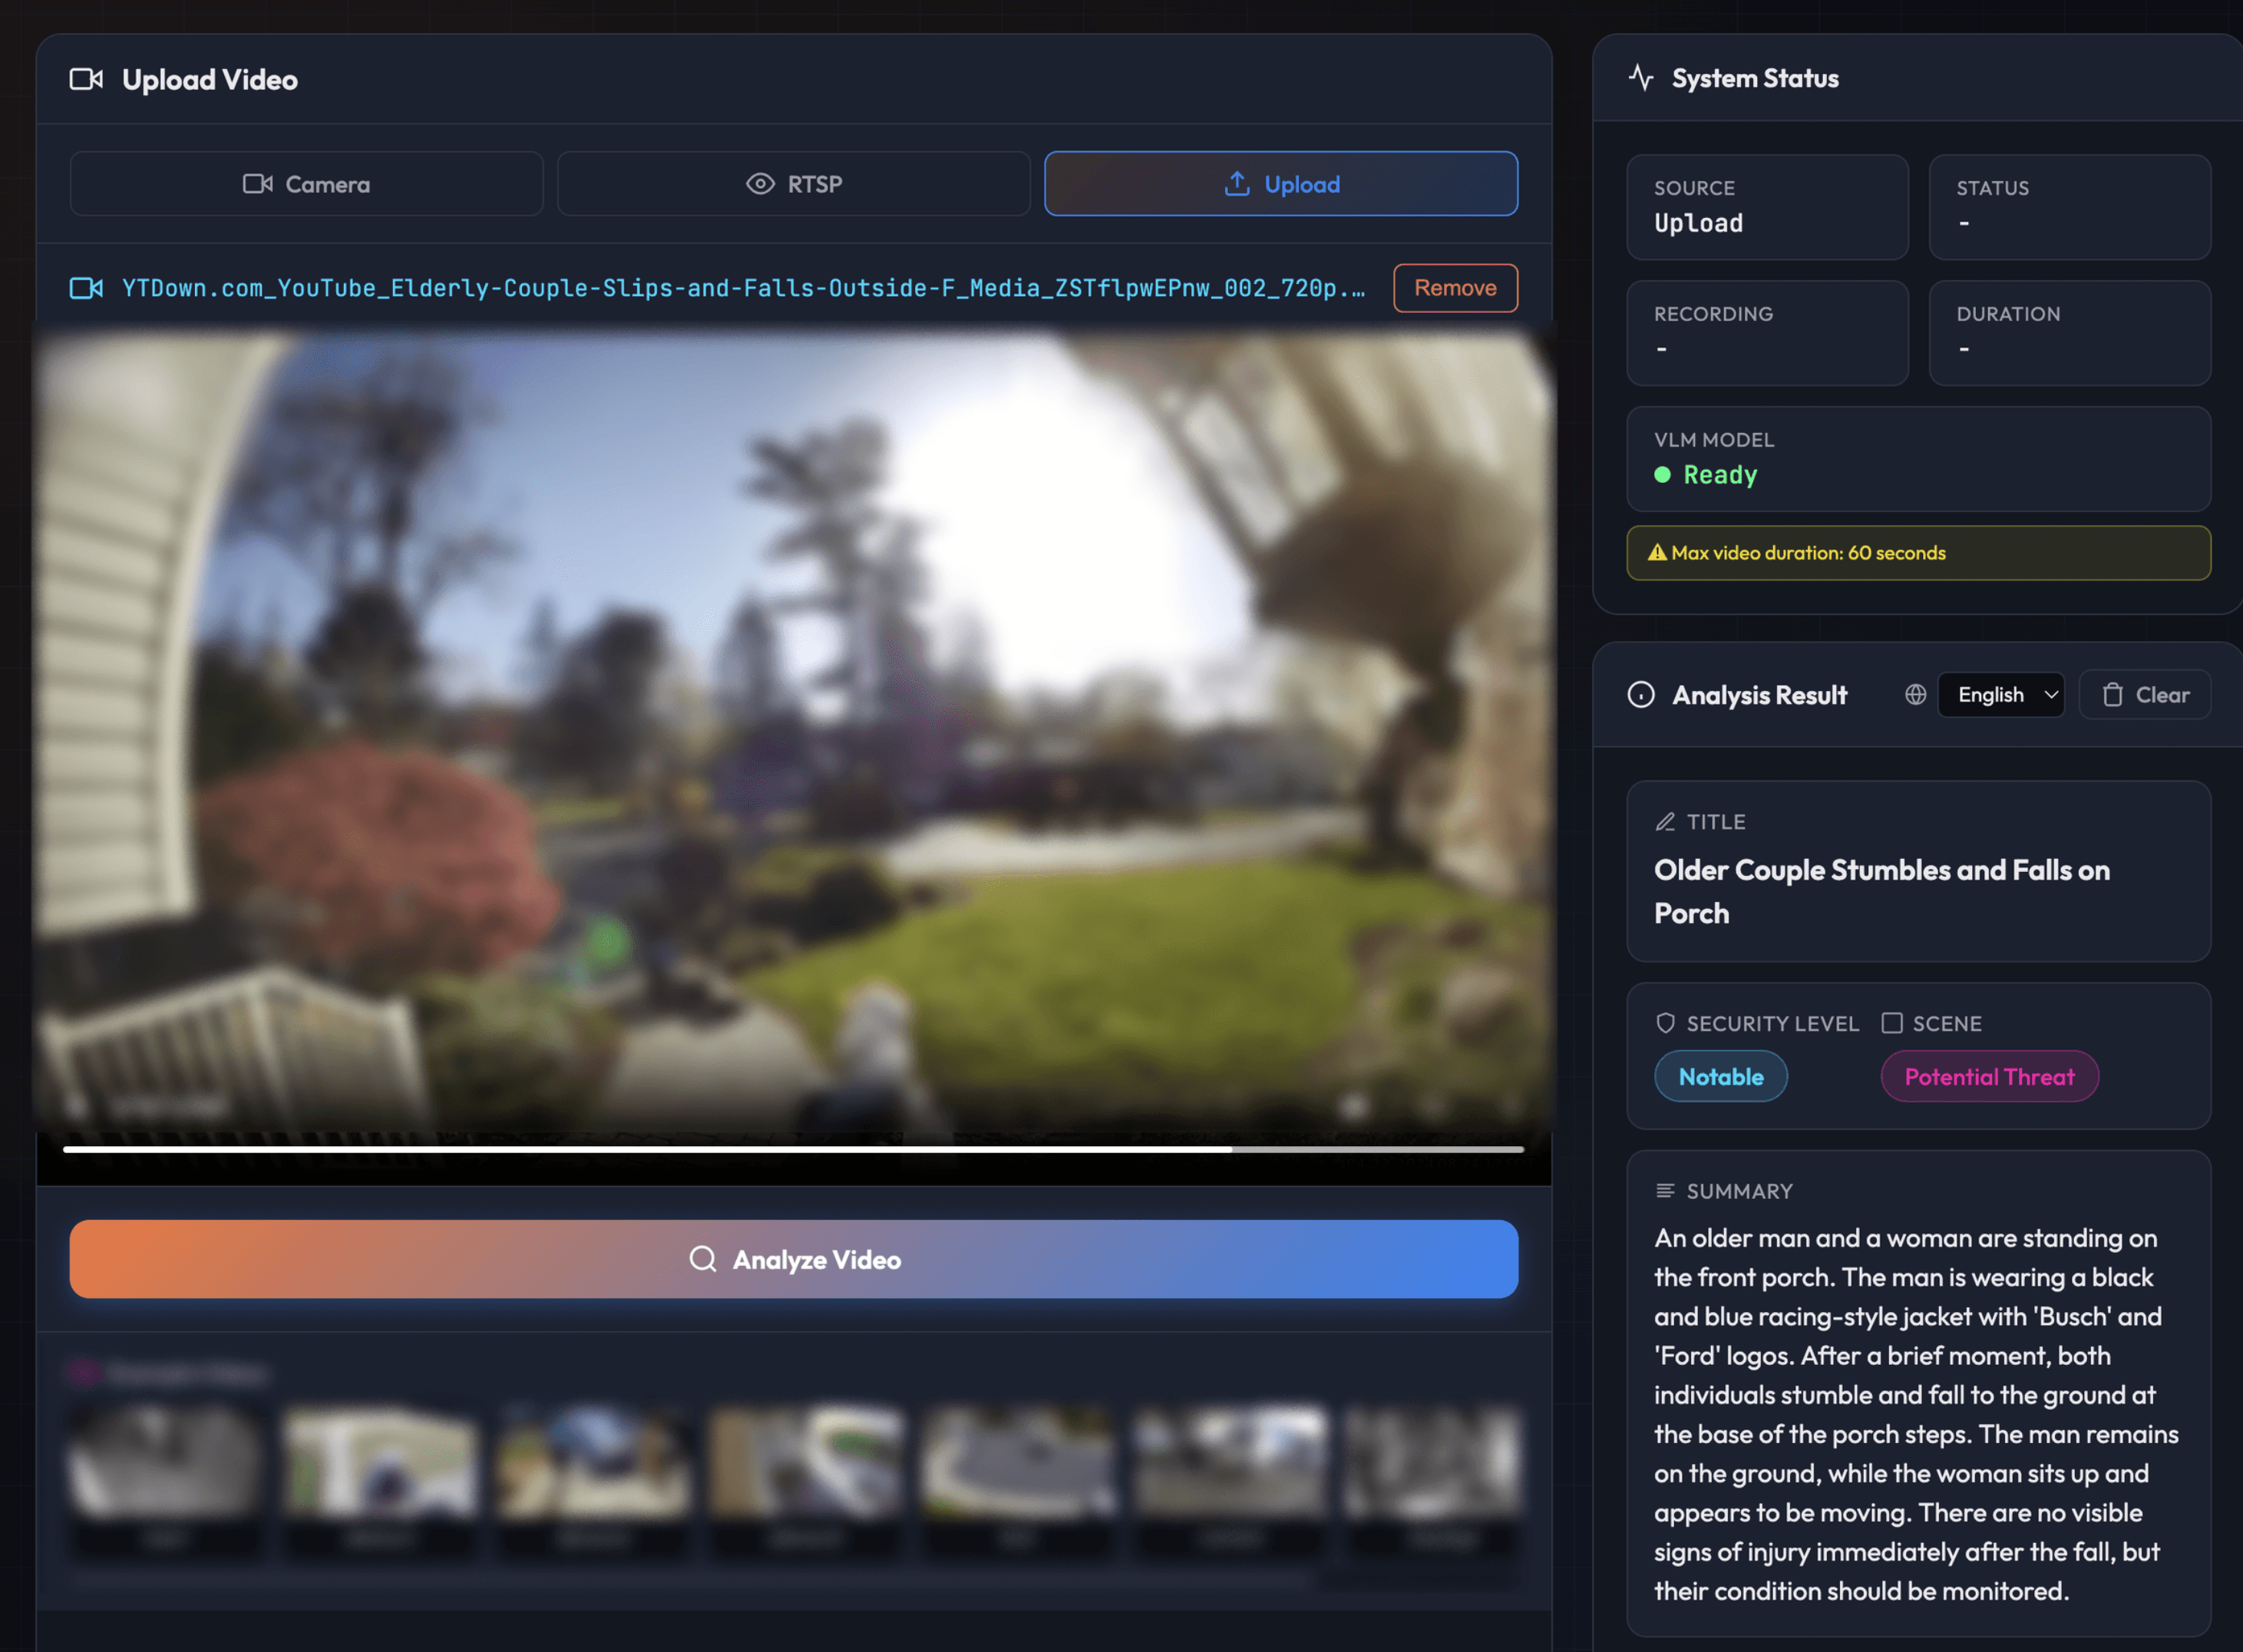
Task: Click the Potential Threat scene badge
Action: click(1989, 1077)
